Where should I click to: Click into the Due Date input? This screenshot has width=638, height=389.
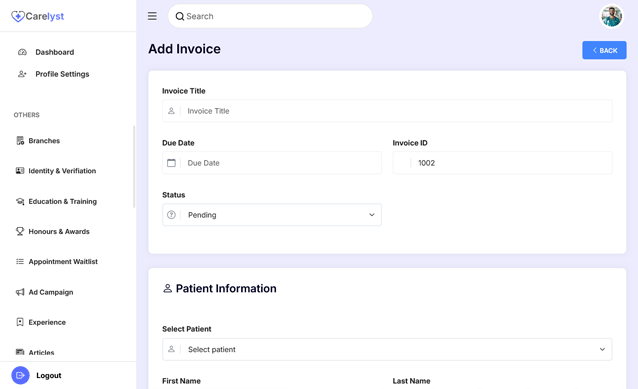coord(272,163)
